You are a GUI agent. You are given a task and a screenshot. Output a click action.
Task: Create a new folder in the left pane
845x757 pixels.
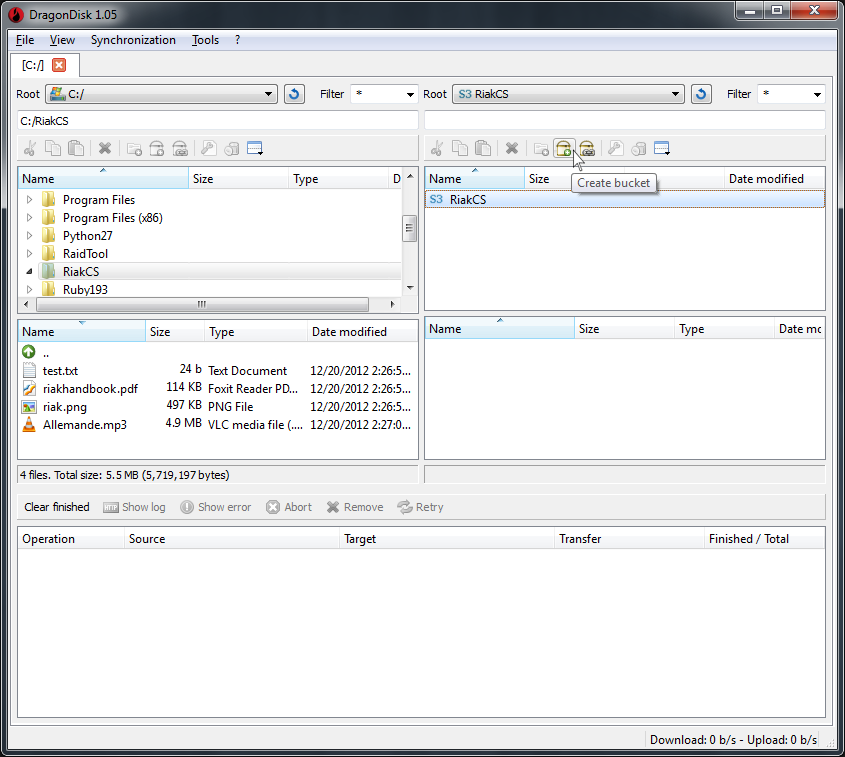click(x=134, y=148)
